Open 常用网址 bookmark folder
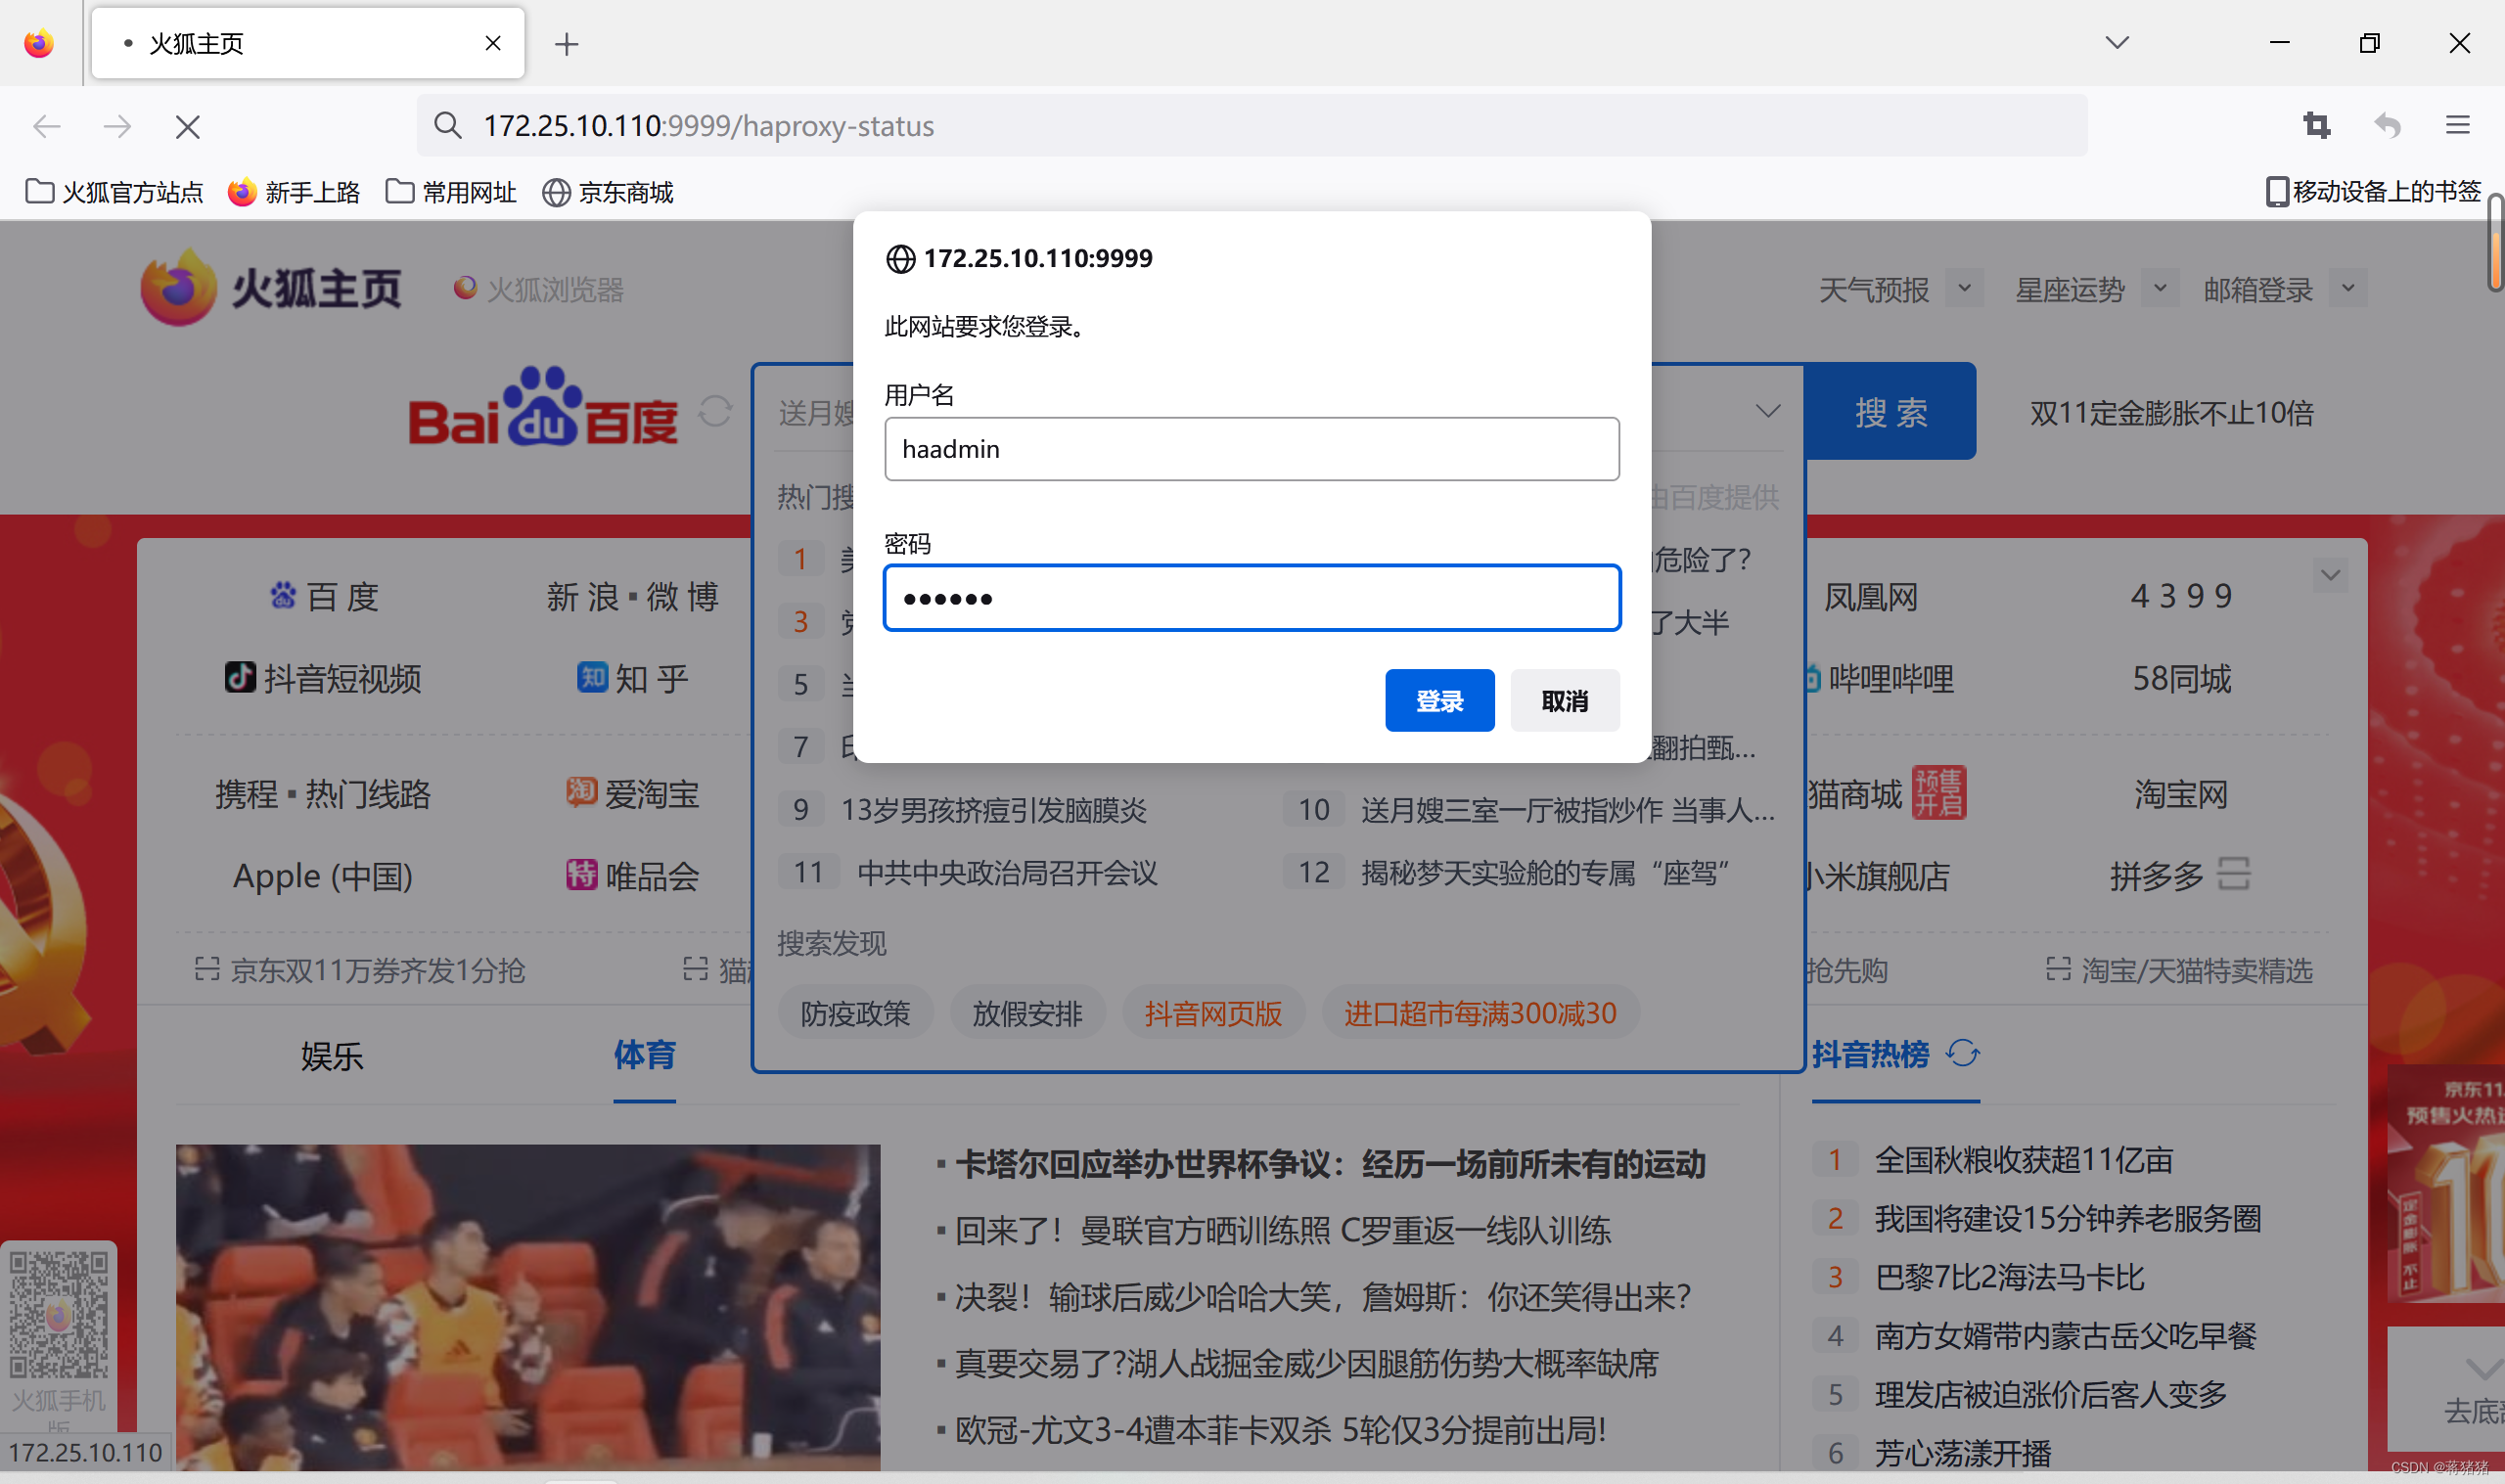The width and height of the screenshot is (2505, 1484). [451, 192]
